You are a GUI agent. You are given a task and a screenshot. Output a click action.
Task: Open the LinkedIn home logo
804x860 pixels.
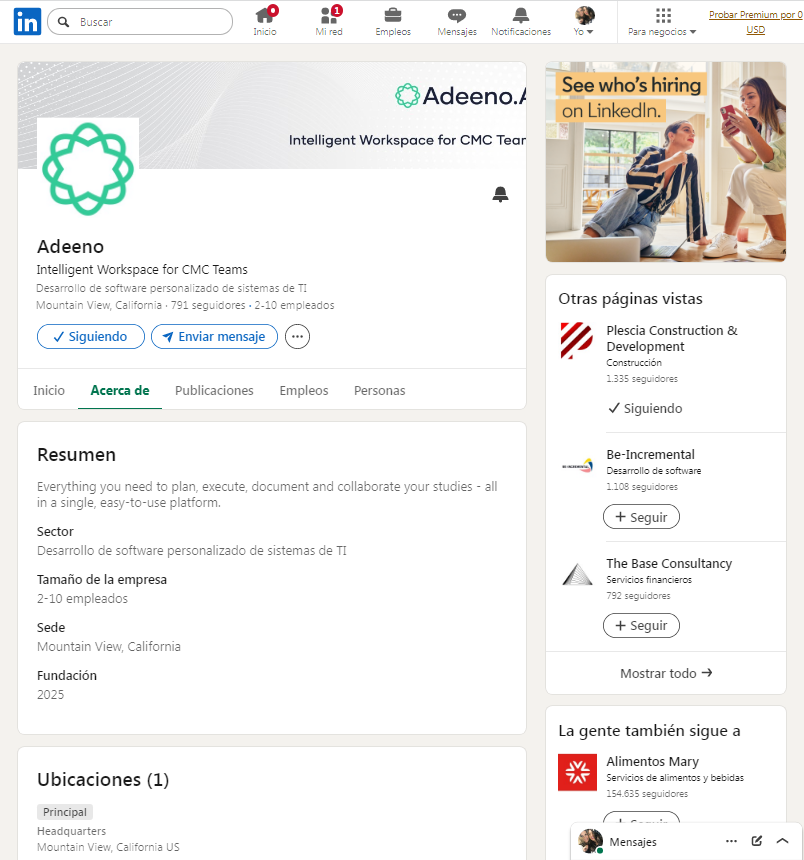click(27, 22)
